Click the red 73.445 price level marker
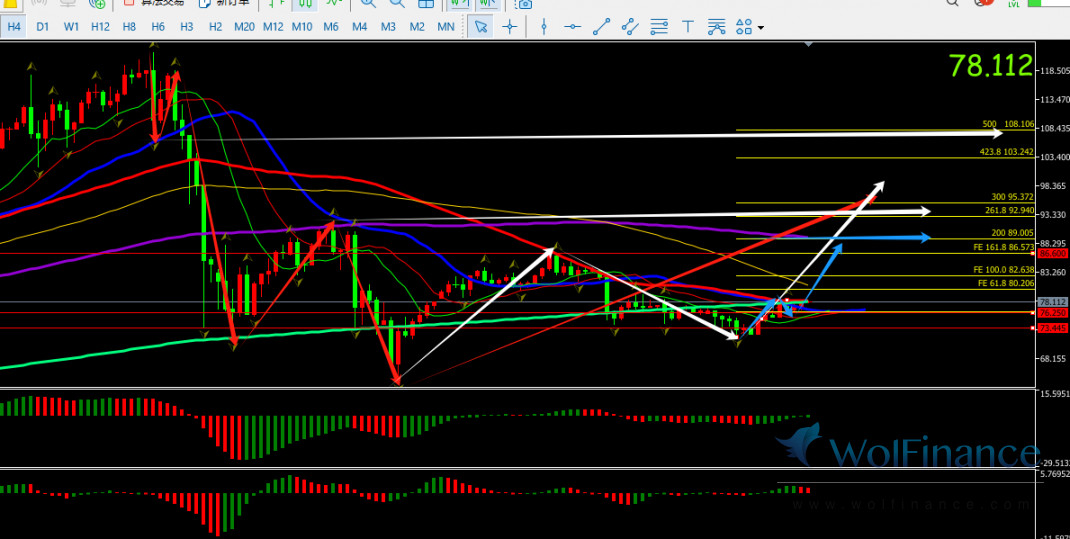 1053,328
